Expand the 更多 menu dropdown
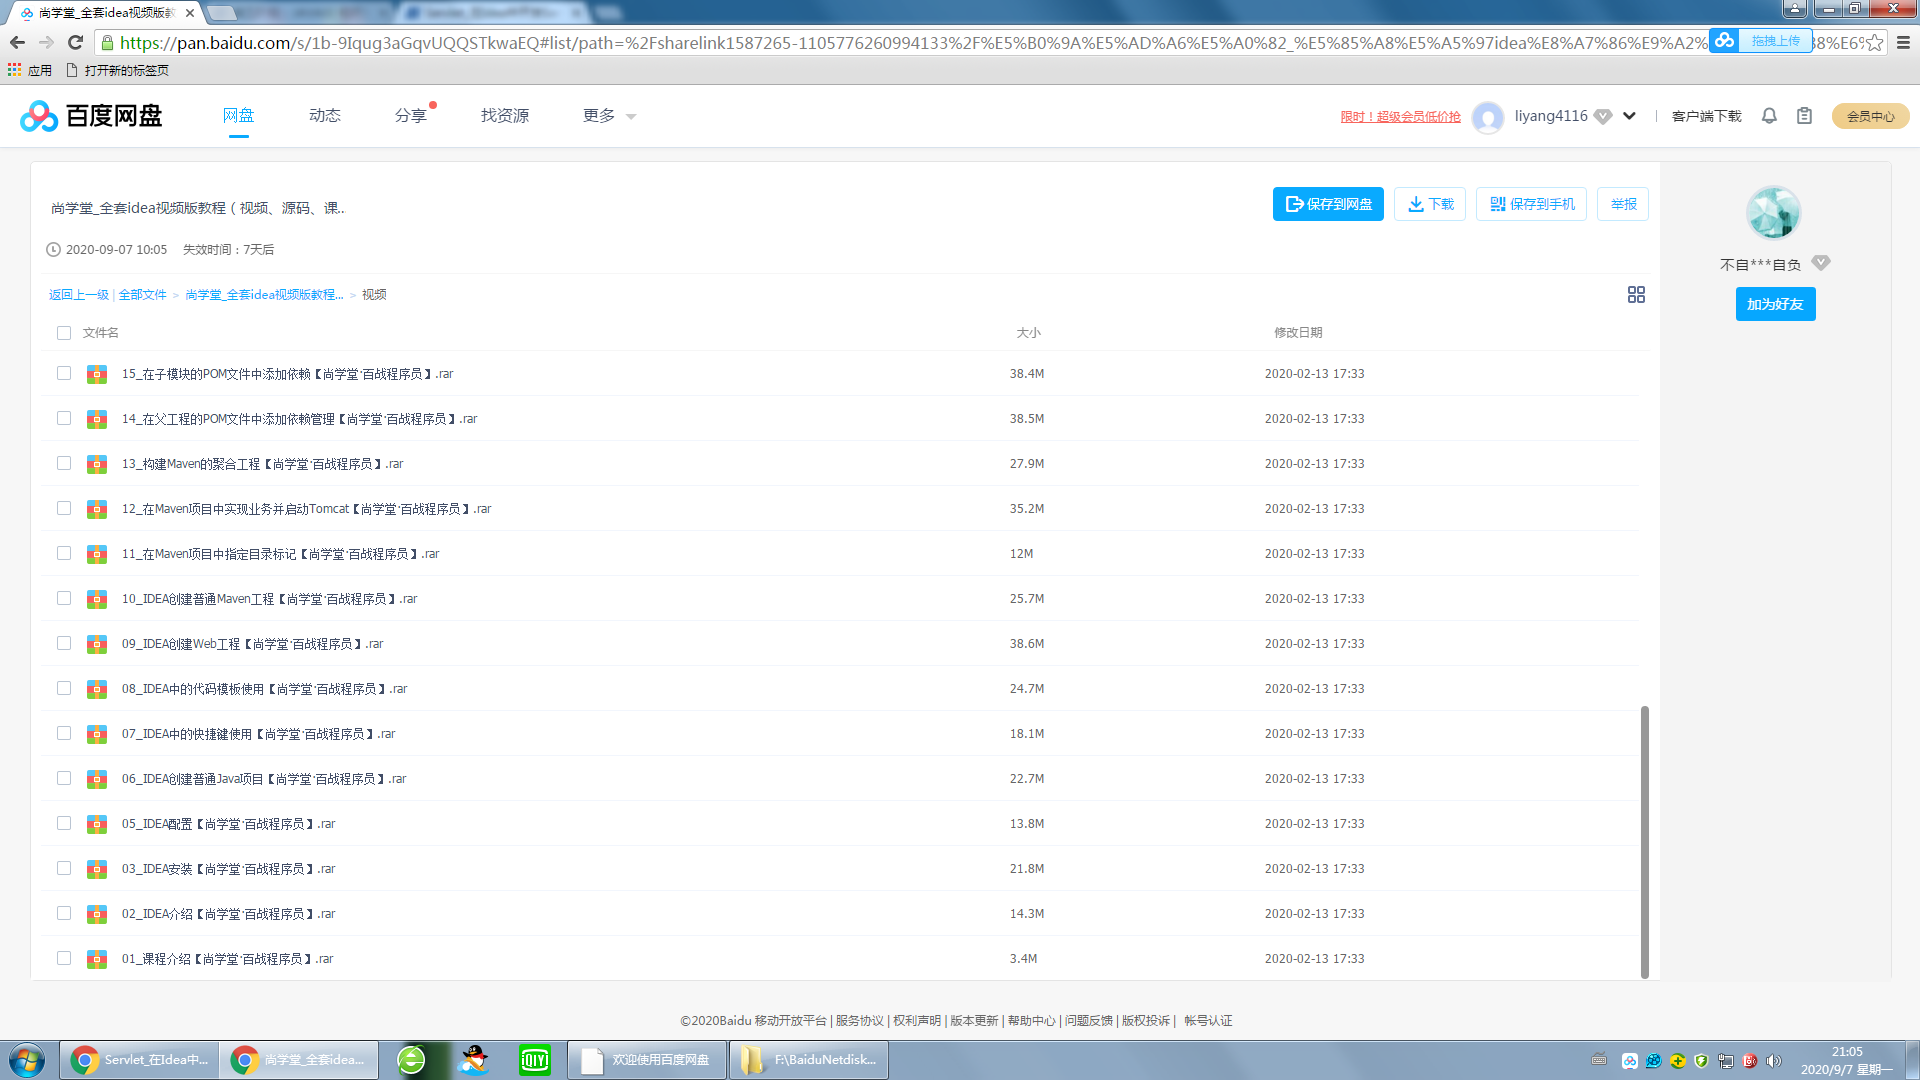The width and height of the screenshot is (1920, 1080). pos(609,116)
